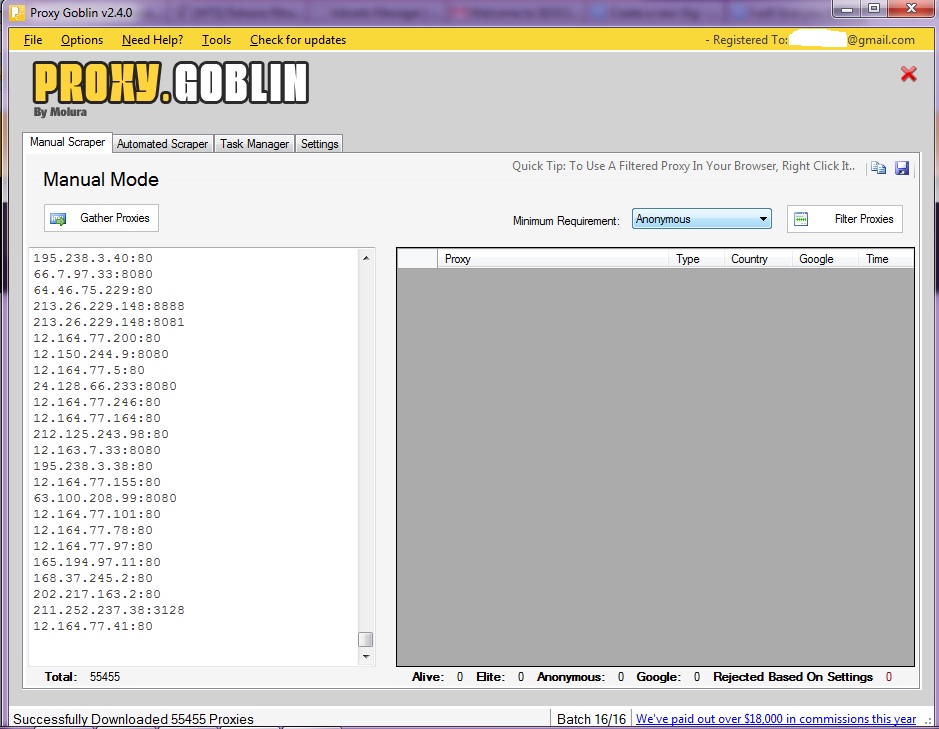939x729 pixels.
Task: Click the red X close panel icon
Action: point(908,74)
